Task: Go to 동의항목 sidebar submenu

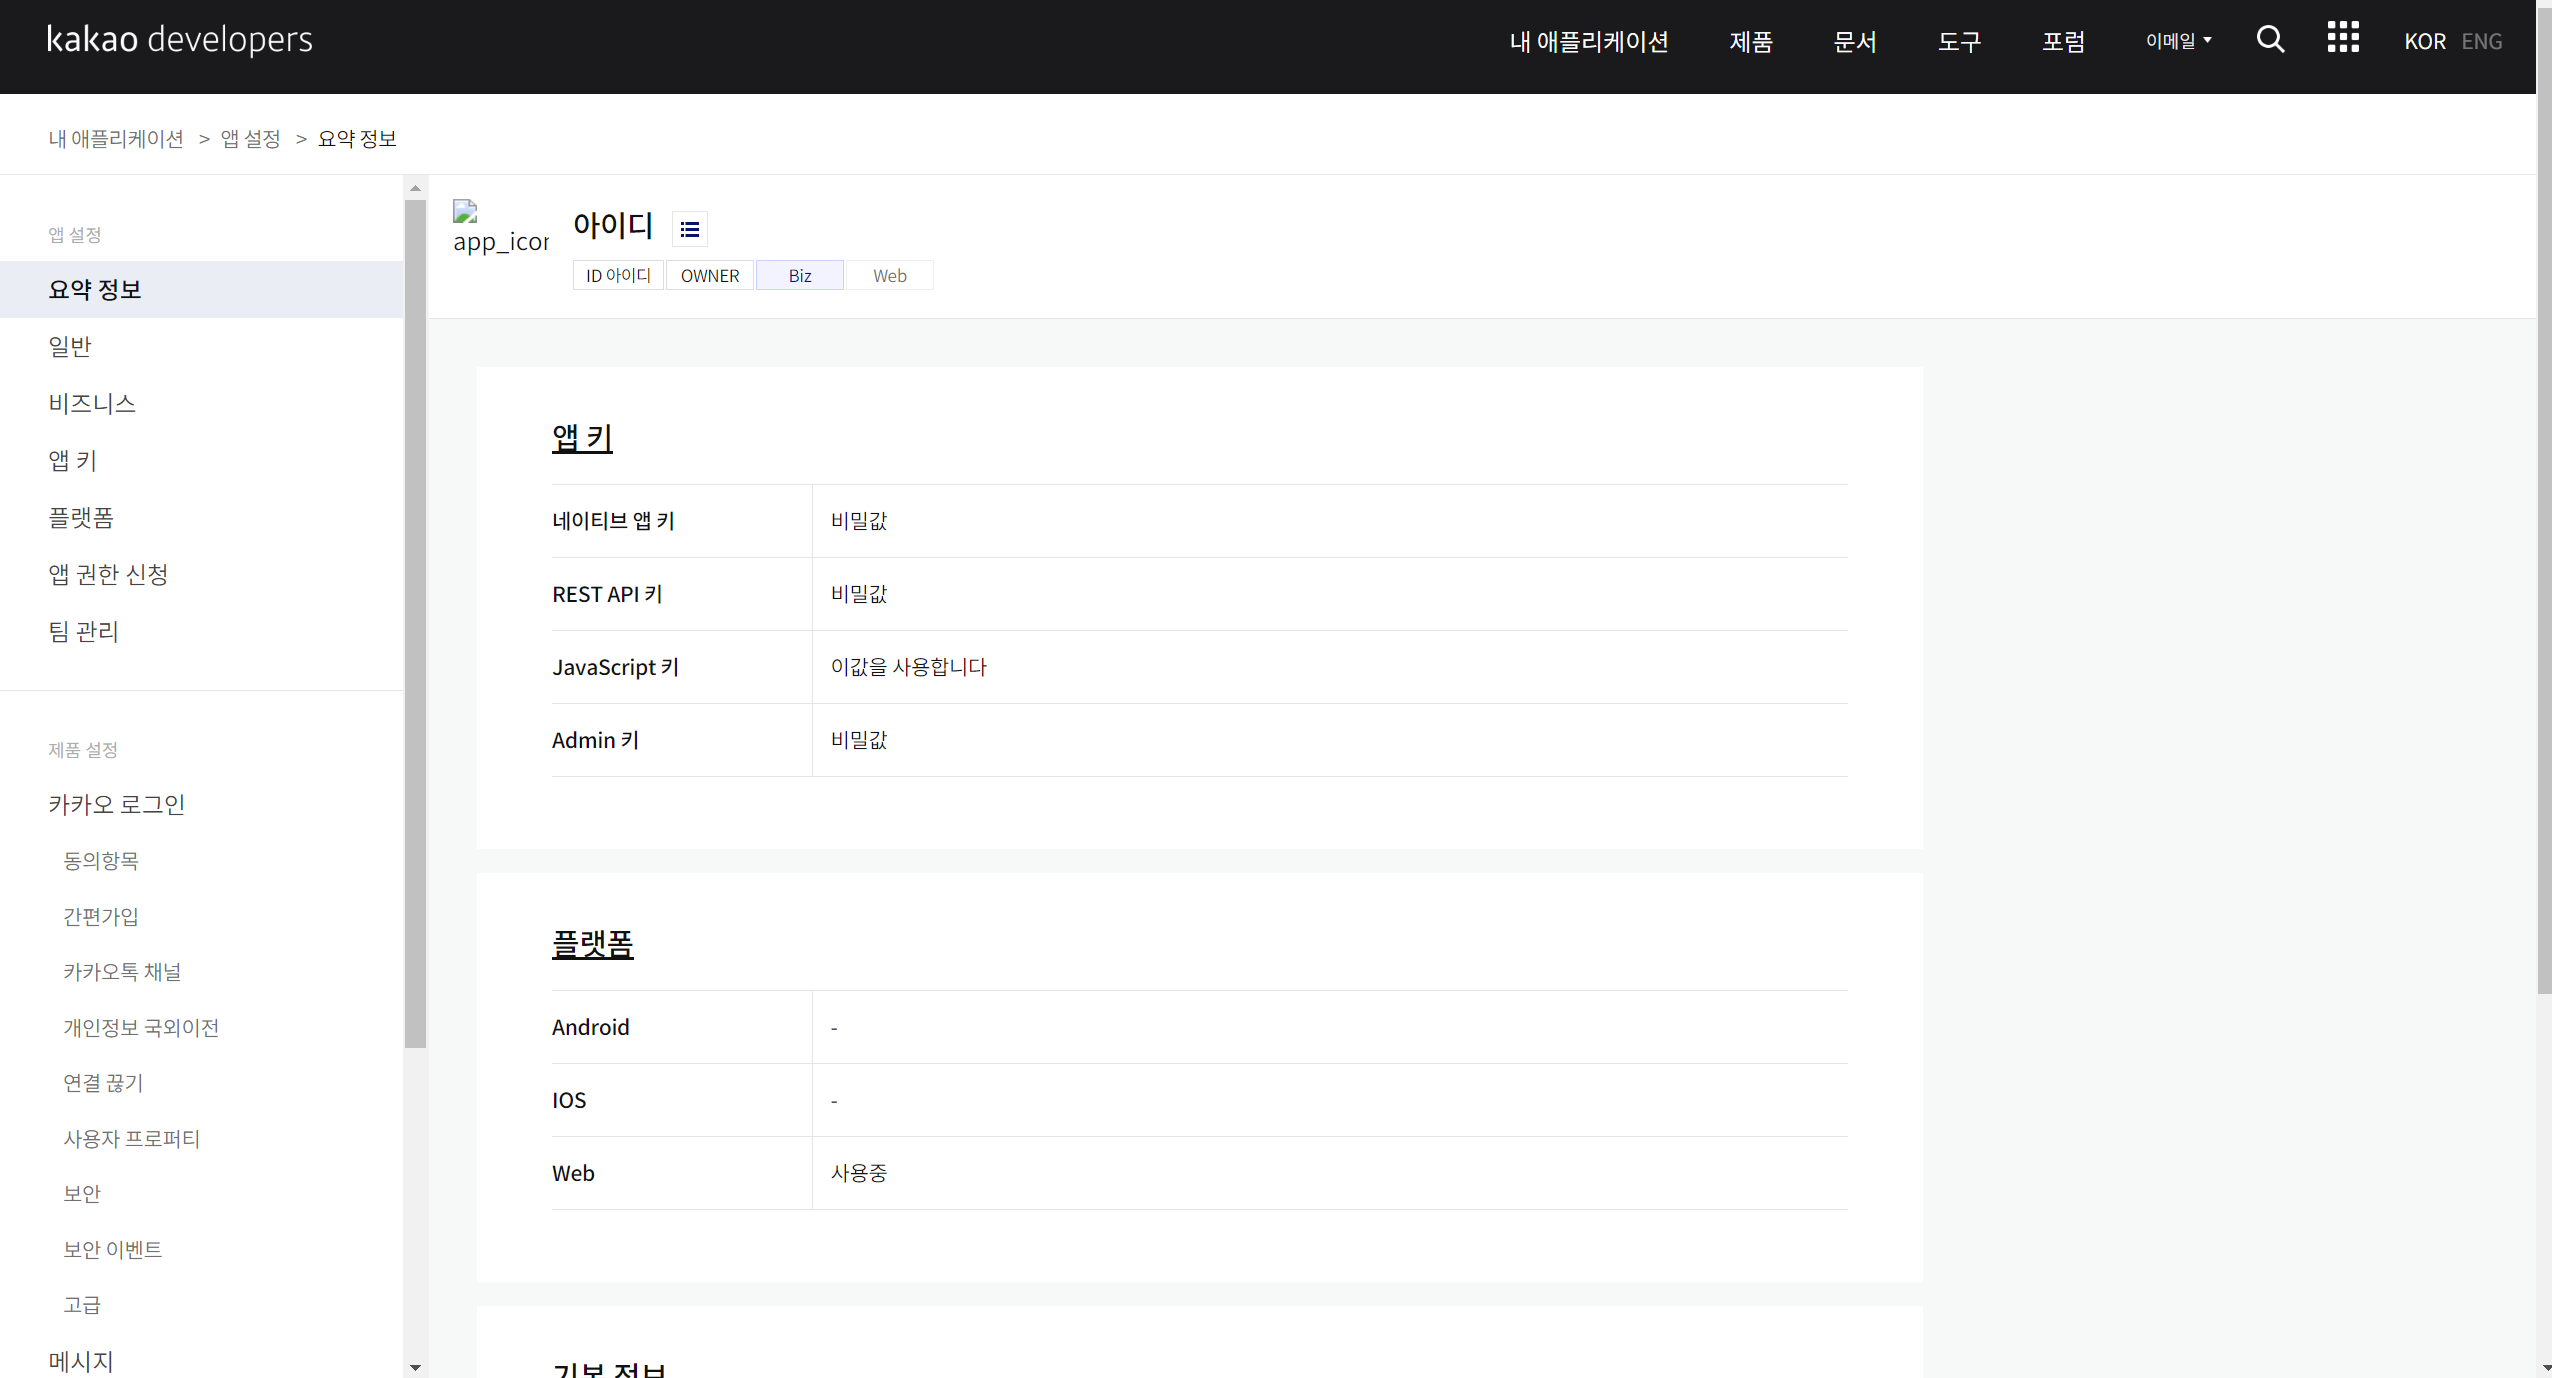Action: pos(101,860)
